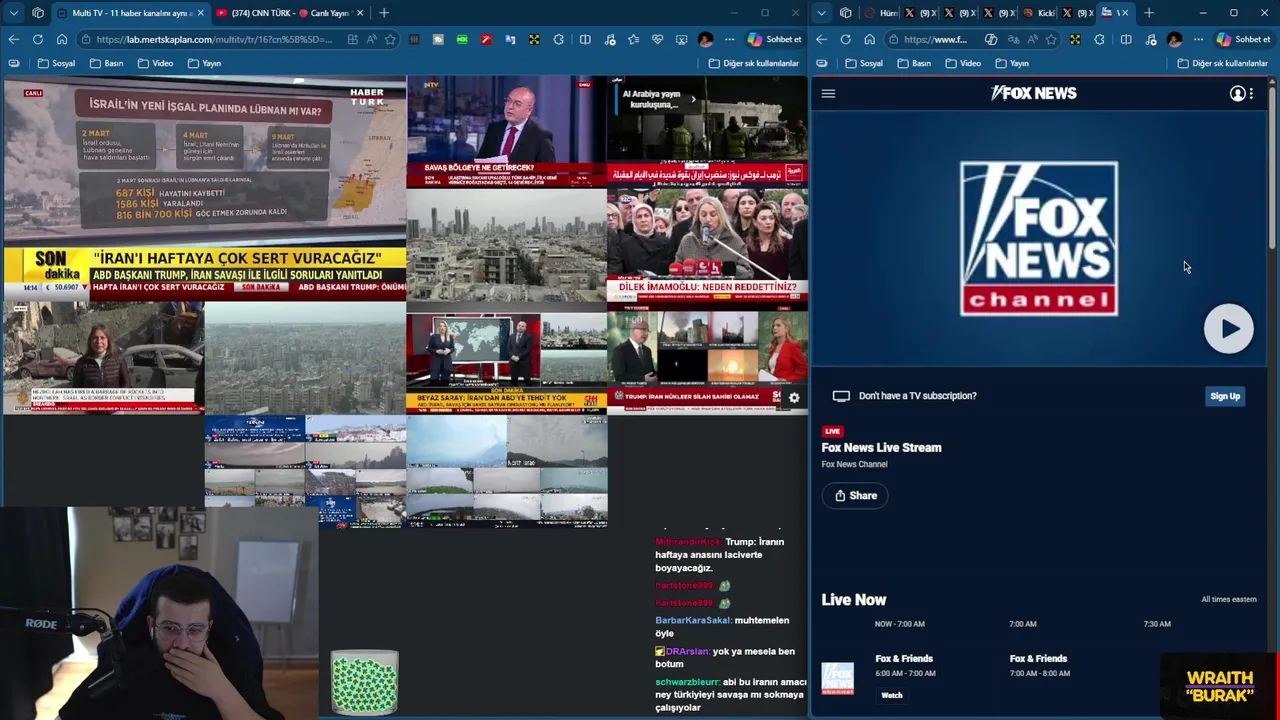
Task: Switch to the CNN TÜRK Canlı Yayın tab
Action: click(288, 13)
